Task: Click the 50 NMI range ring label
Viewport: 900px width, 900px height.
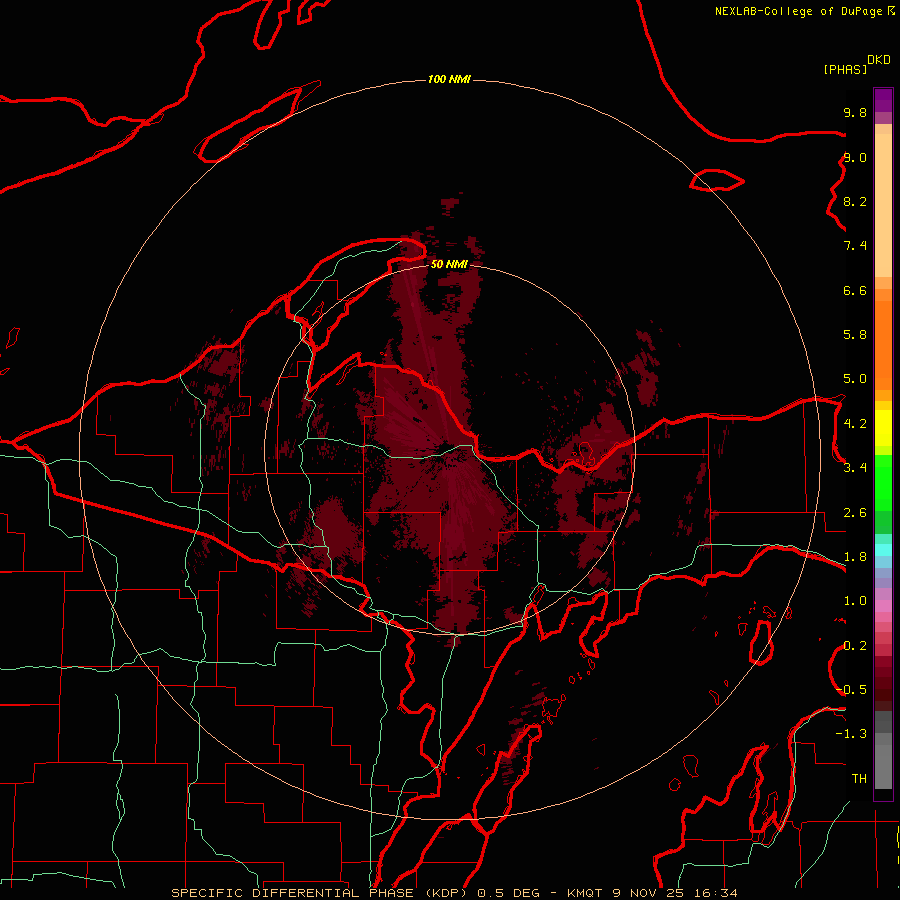Action: click(449, 264)
